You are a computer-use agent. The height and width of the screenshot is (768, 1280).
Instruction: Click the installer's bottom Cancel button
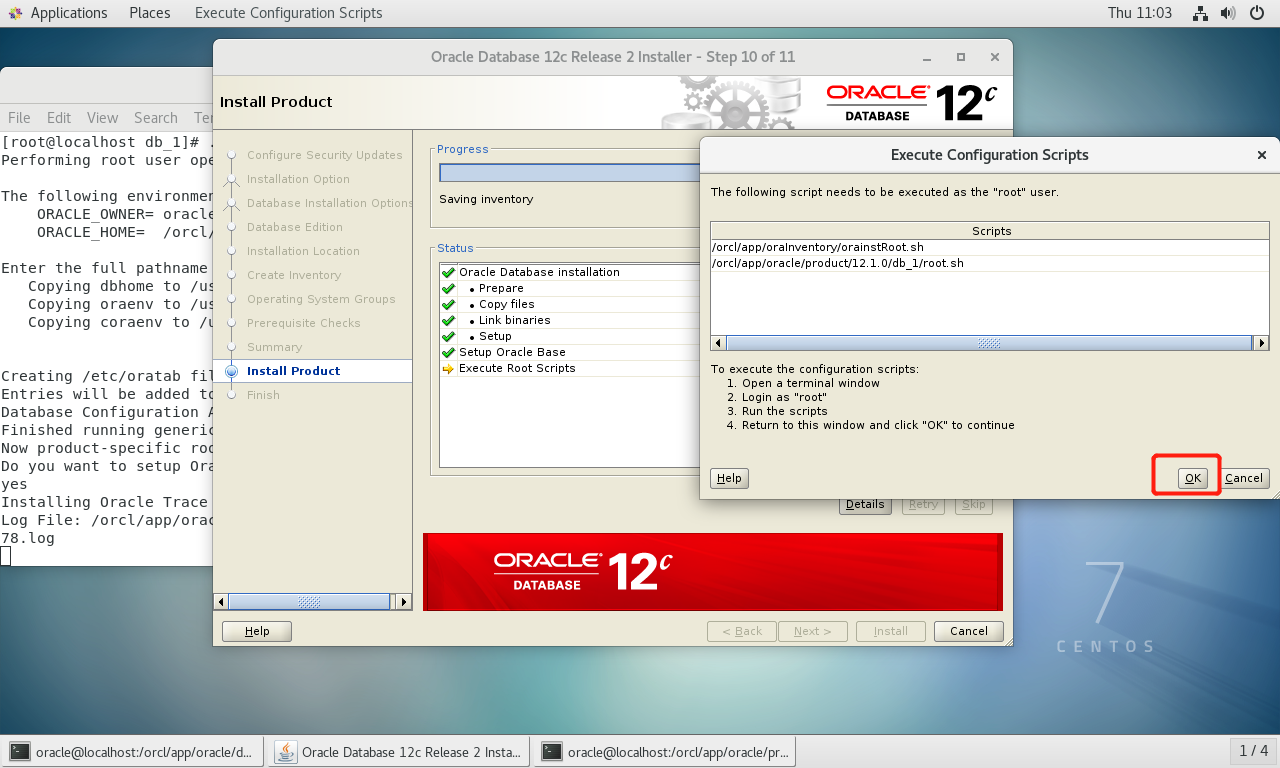[968, 631]
